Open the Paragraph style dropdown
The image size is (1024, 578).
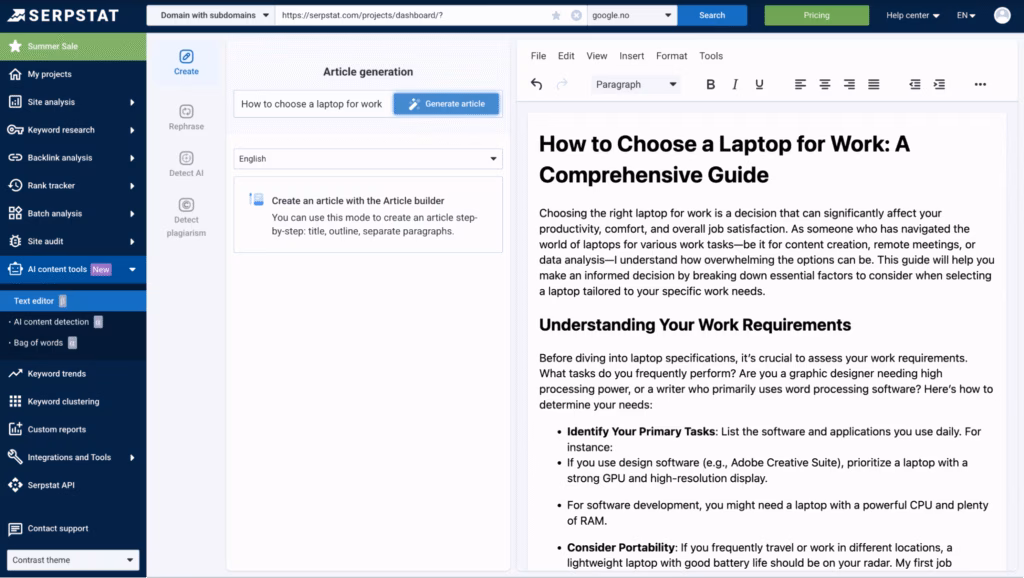(x=636, y=85)
